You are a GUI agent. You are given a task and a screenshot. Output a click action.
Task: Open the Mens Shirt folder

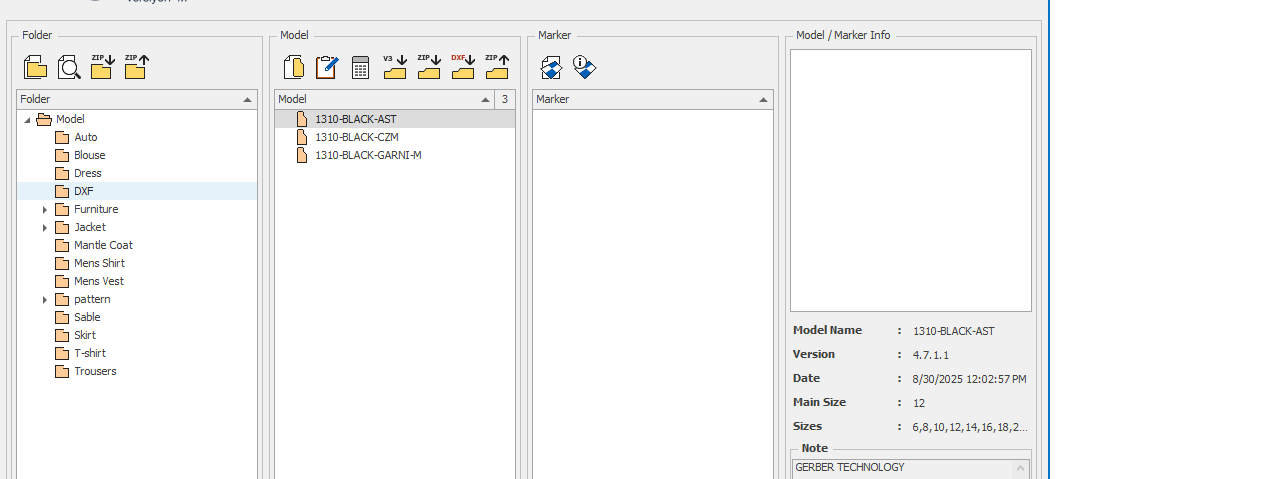98,263
